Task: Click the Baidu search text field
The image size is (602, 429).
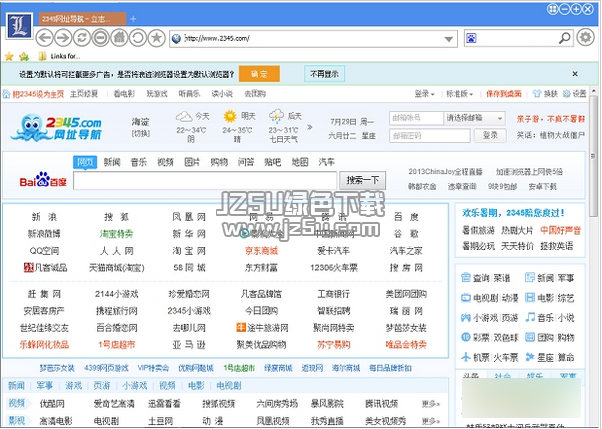Action: [205, 181]
